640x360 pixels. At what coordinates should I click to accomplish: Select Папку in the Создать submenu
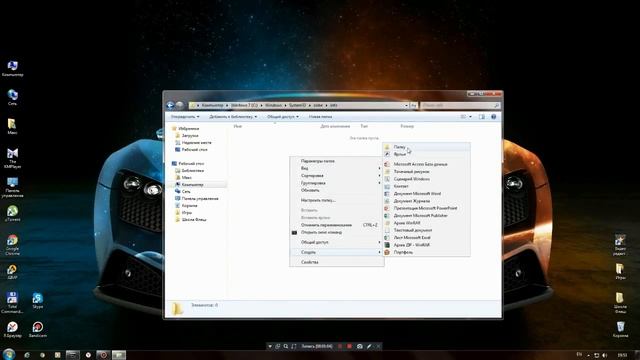426,147
